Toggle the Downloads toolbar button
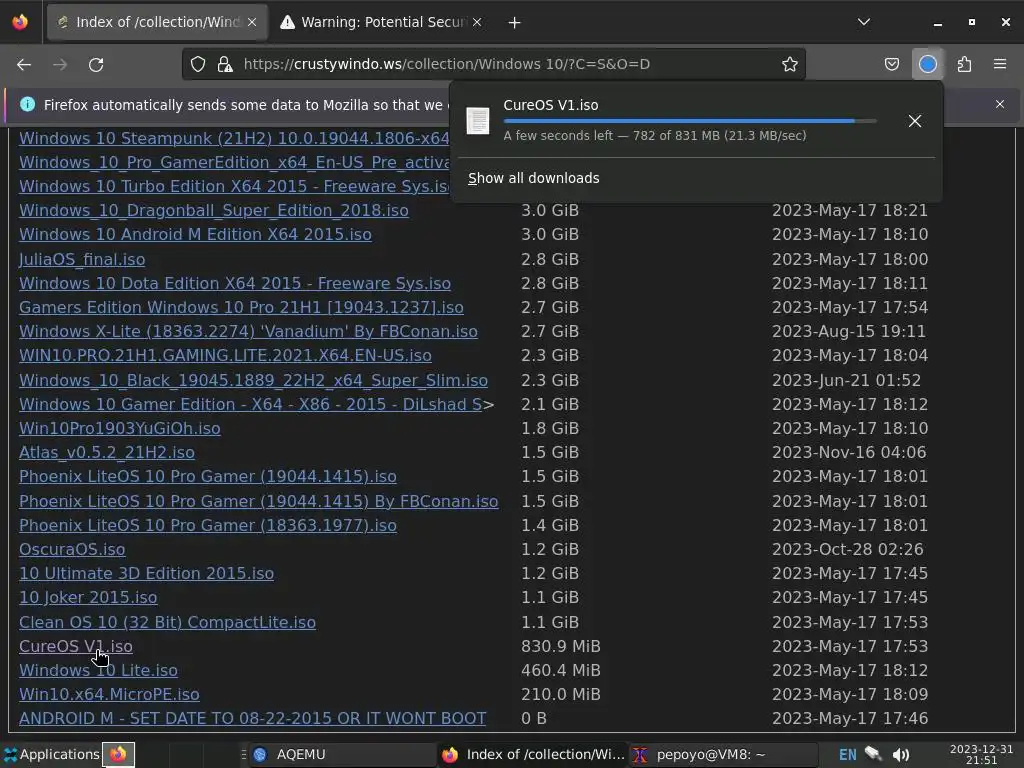The width and height of the screenshot is (1024, 768). (x=927, y=64)
